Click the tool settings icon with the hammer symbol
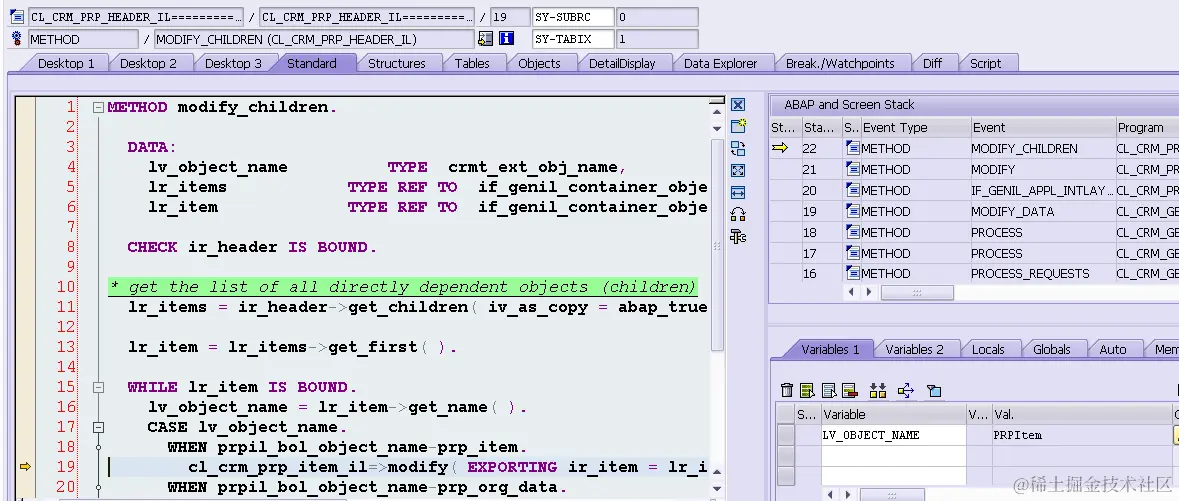This screenshot has height=501, width=1179. point(738,237)
